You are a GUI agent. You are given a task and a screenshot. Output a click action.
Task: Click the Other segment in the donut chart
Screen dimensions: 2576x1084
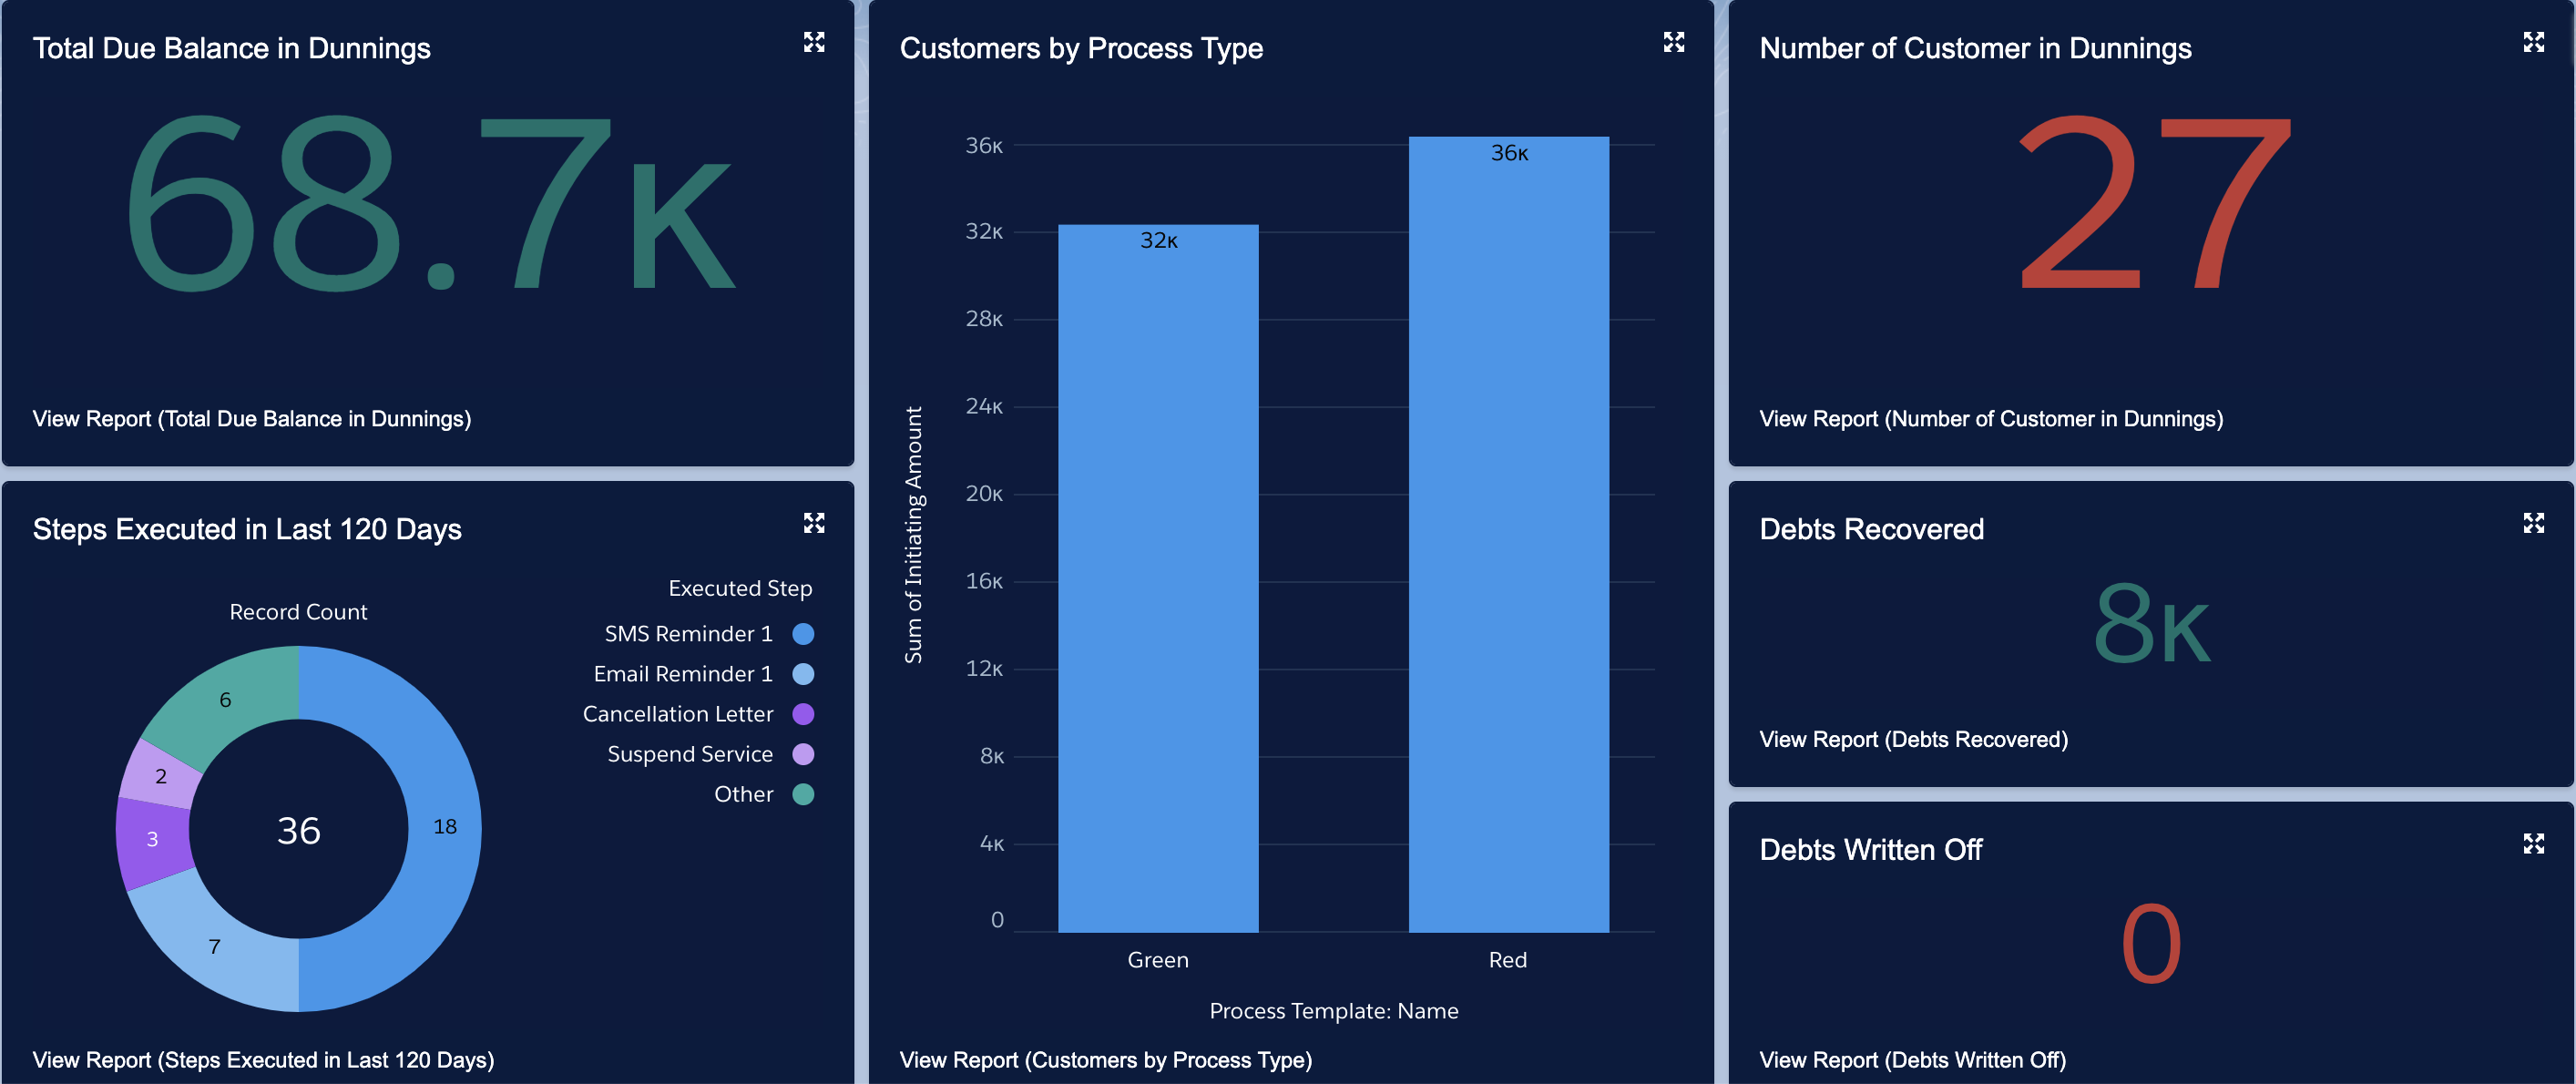pyautogui.click(x=226, y=700)
